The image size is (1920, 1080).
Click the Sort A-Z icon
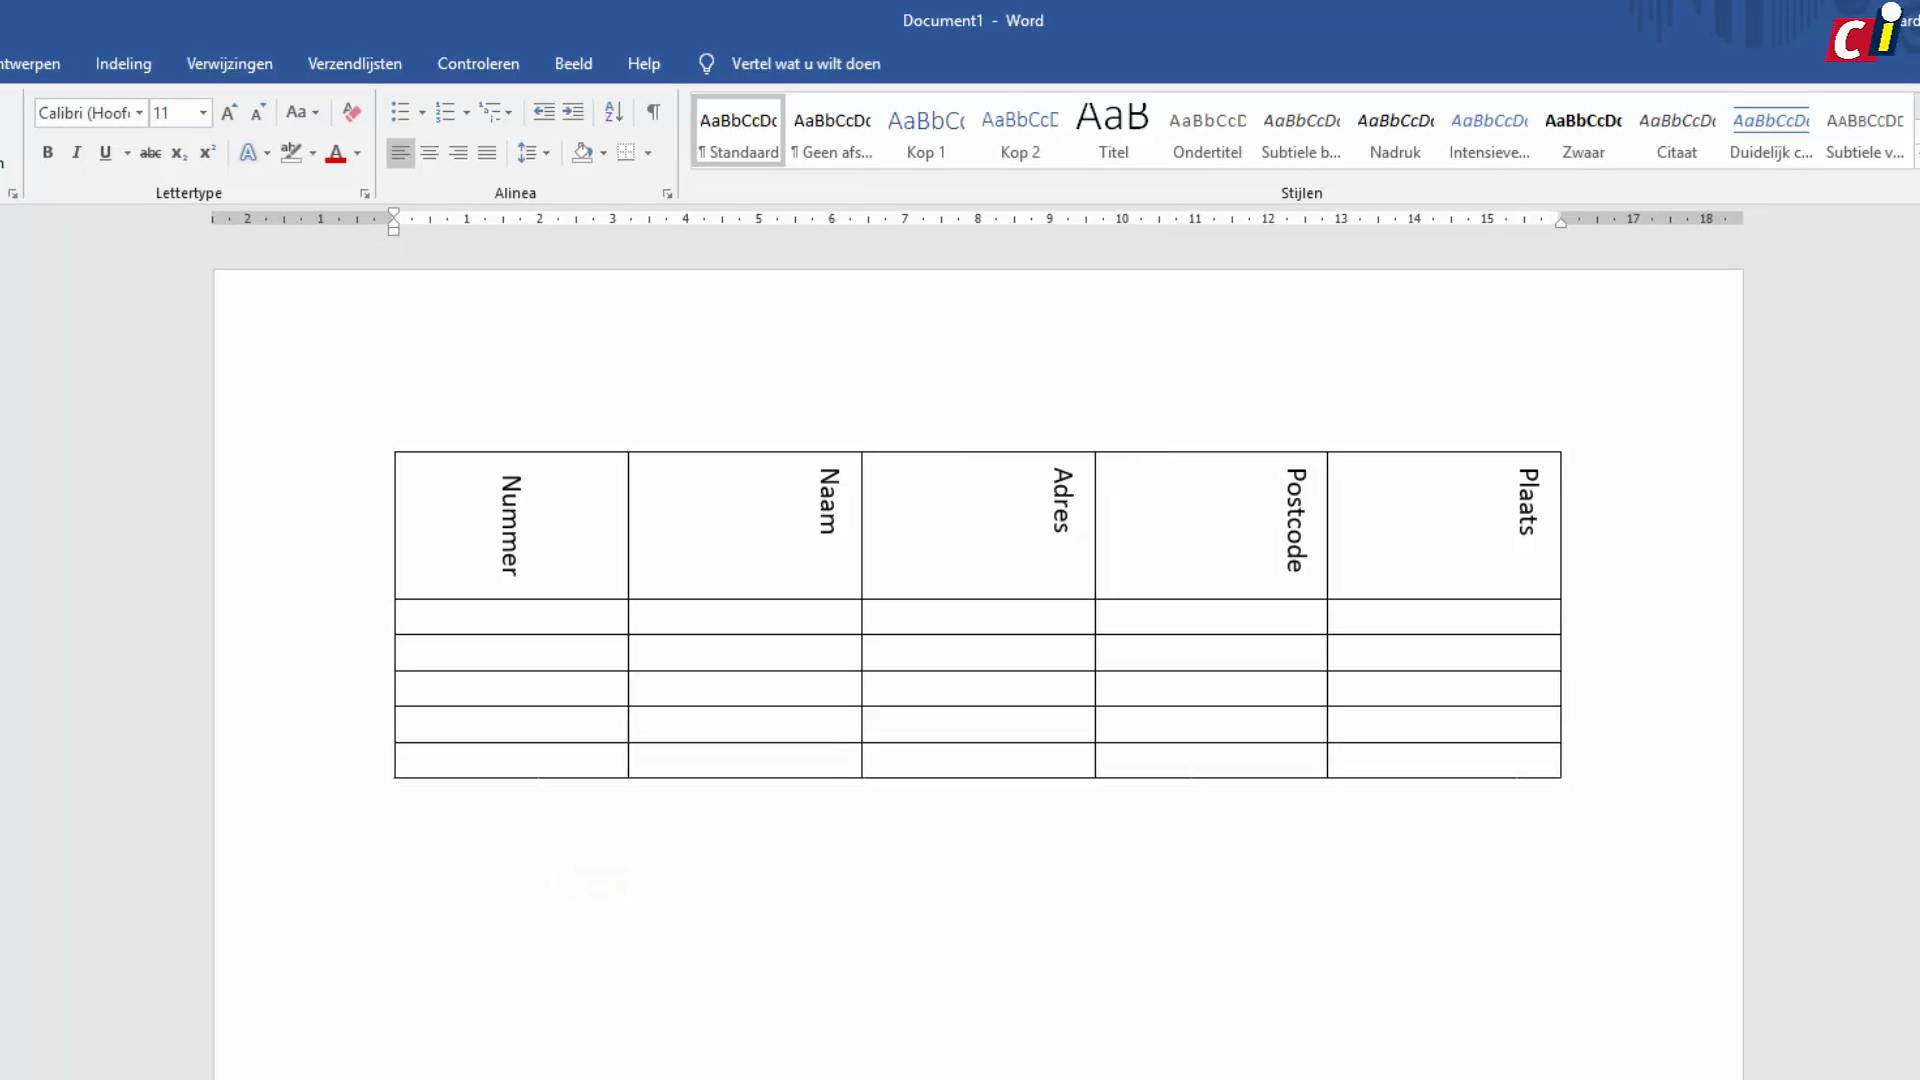click(x=614, y=113)
